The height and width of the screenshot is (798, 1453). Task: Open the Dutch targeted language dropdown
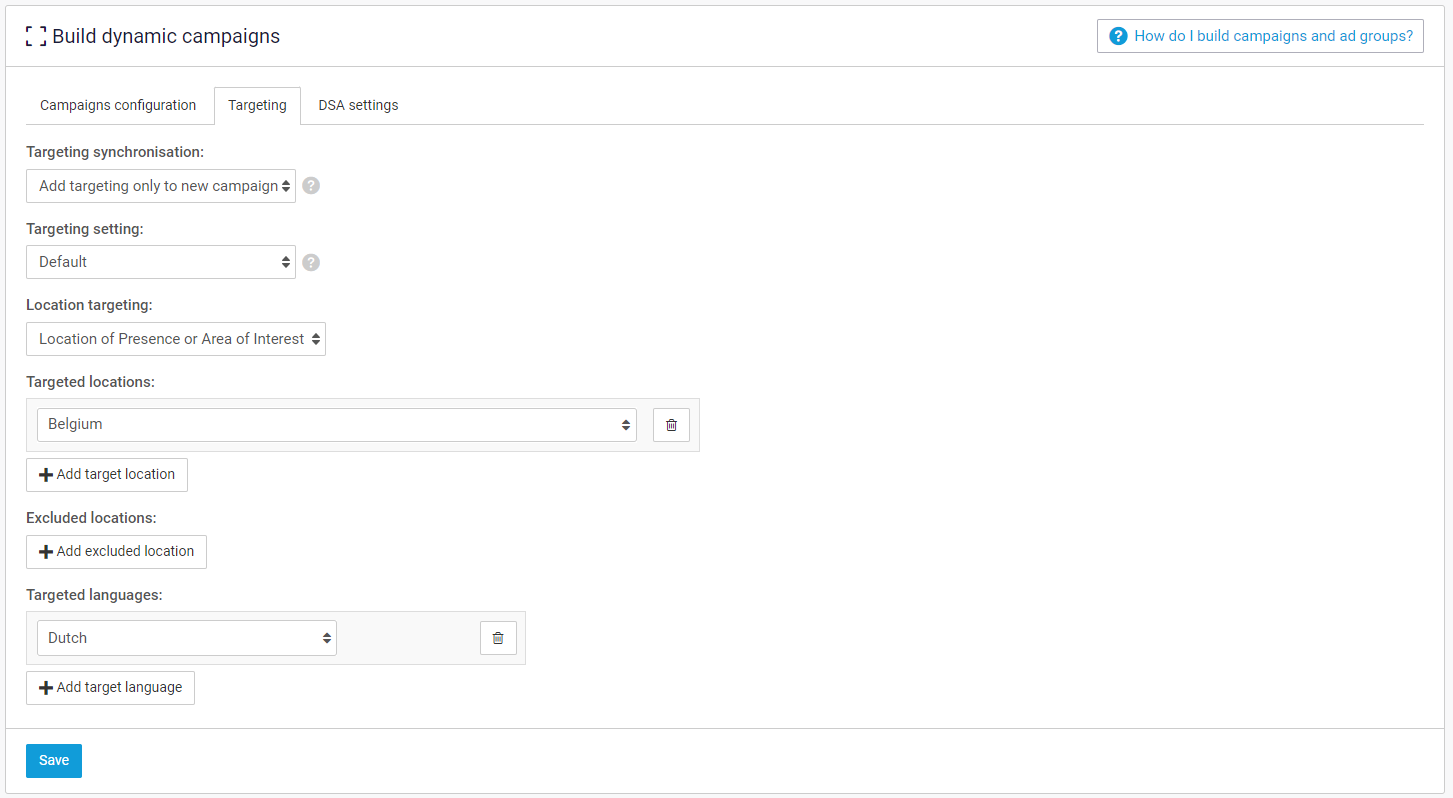186,638
